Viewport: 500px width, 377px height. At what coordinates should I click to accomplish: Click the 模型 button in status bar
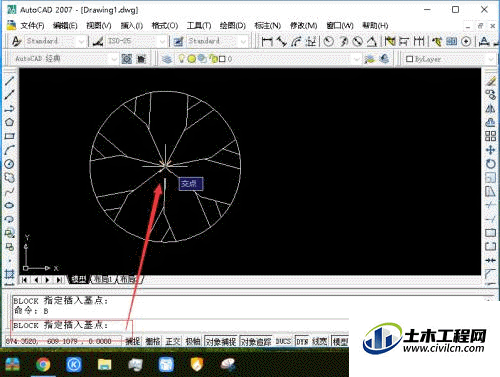click(340, 341)
